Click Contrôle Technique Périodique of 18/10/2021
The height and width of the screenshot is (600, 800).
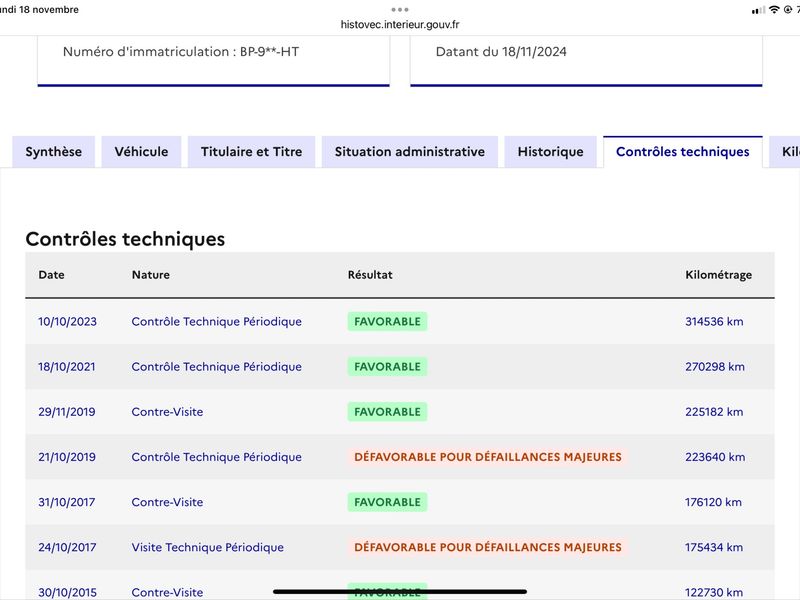[x=216, y=367]
